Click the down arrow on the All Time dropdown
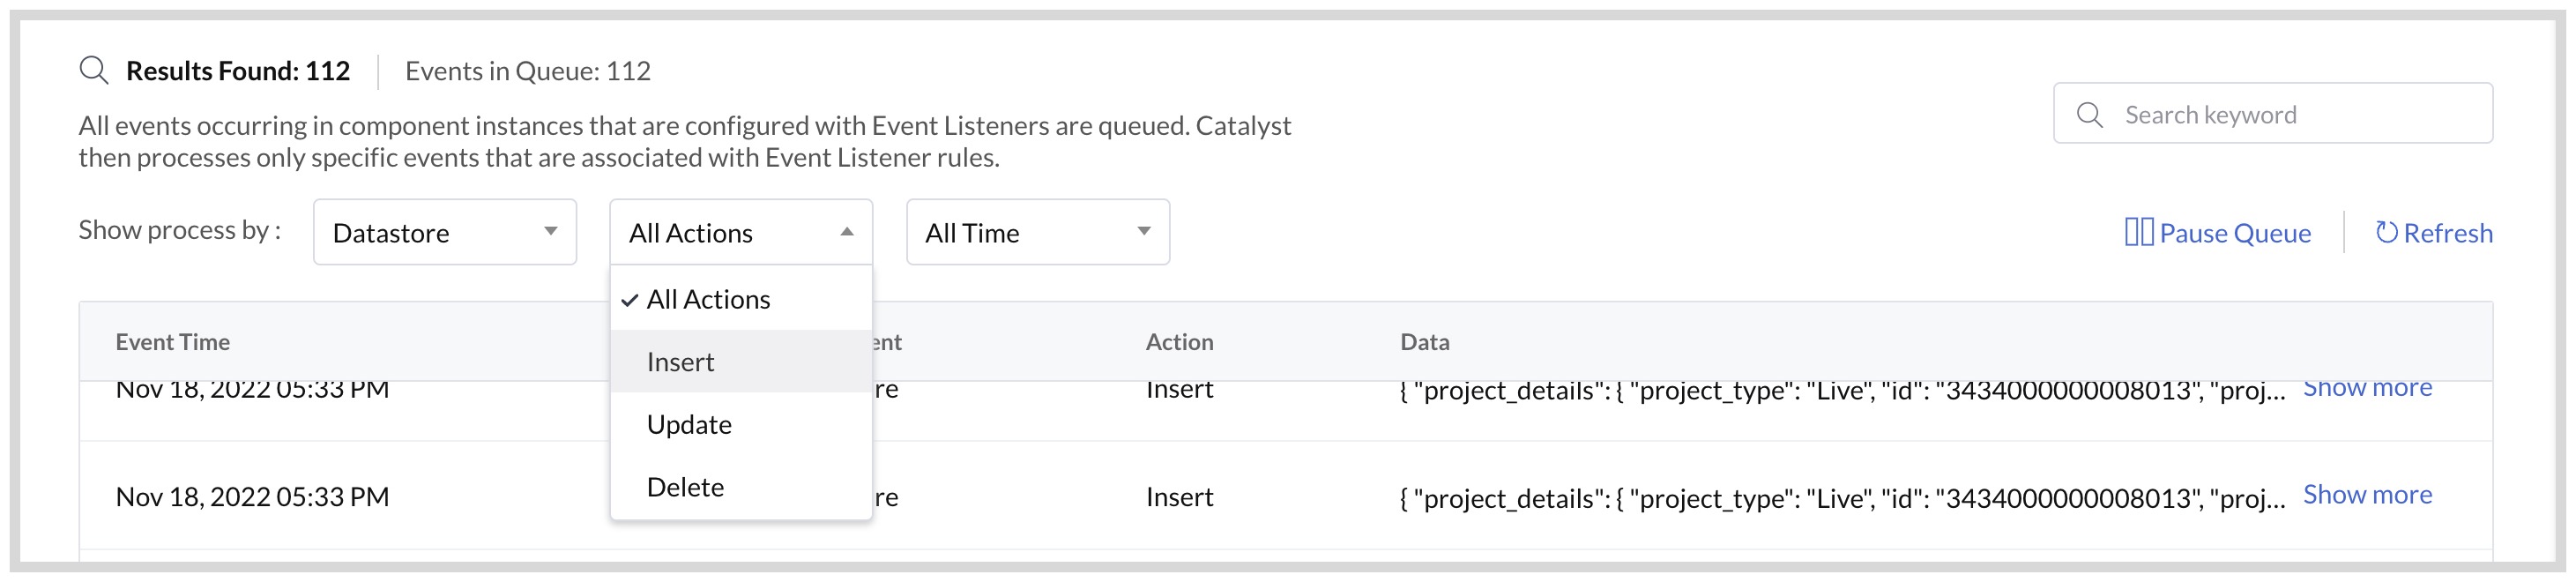Image resolution: width=2576 pixels, height=582 pixels. click(1143, 232)
